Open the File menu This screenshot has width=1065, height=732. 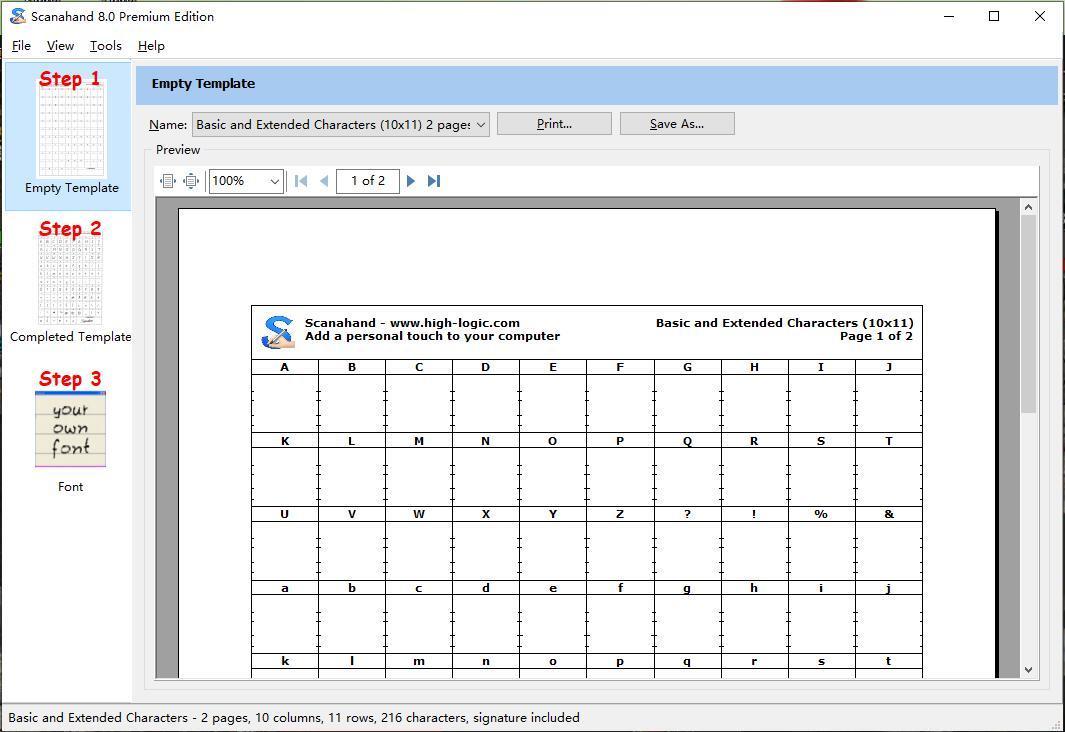pos(20,46)
